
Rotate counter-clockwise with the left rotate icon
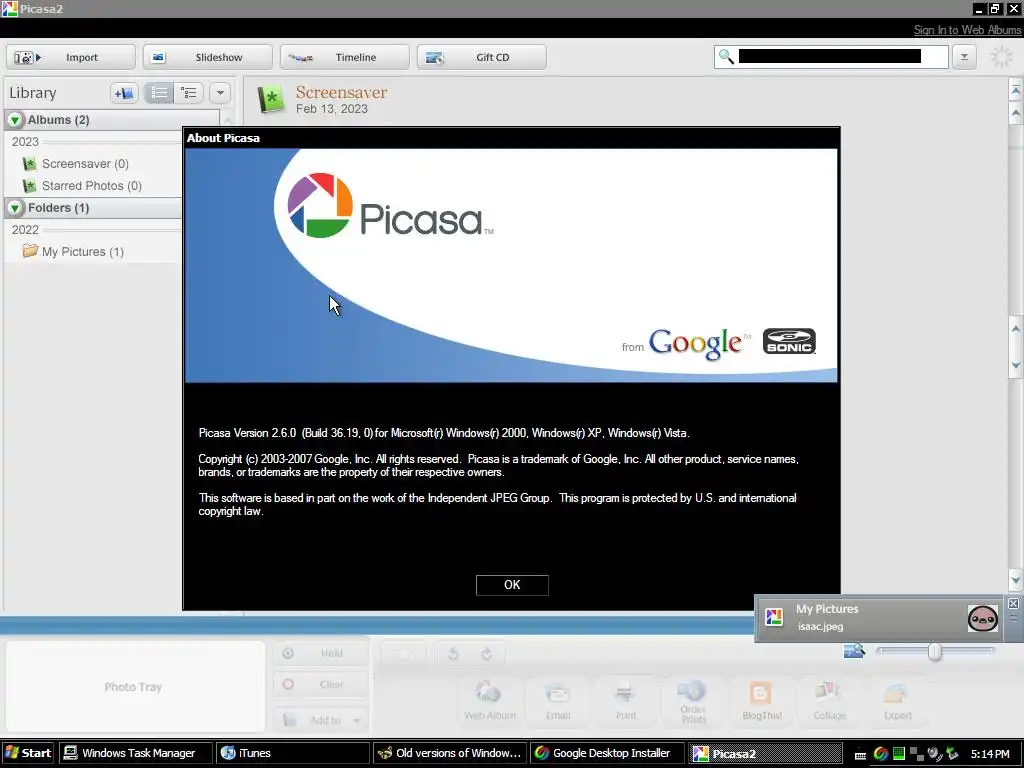(453, 654)
